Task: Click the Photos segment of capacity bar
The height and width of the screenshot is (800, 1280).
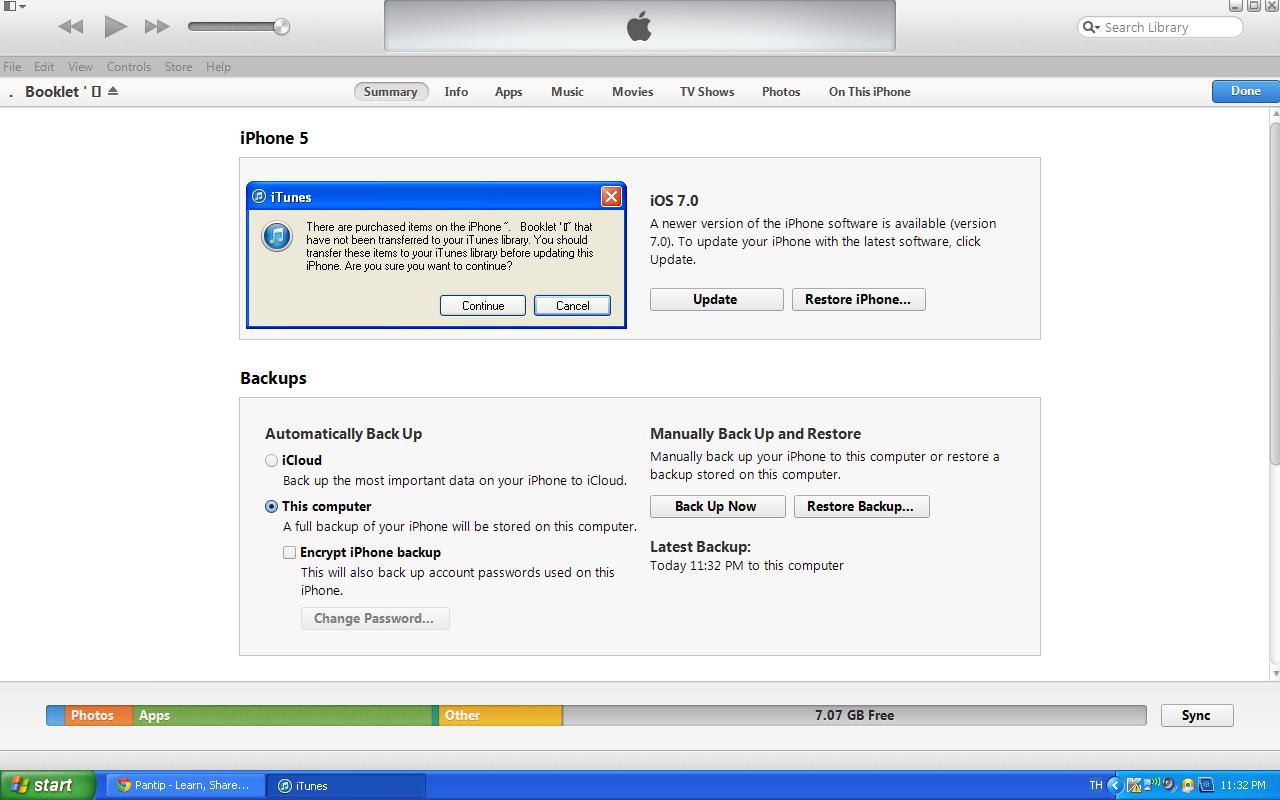Action: point(99,715)
